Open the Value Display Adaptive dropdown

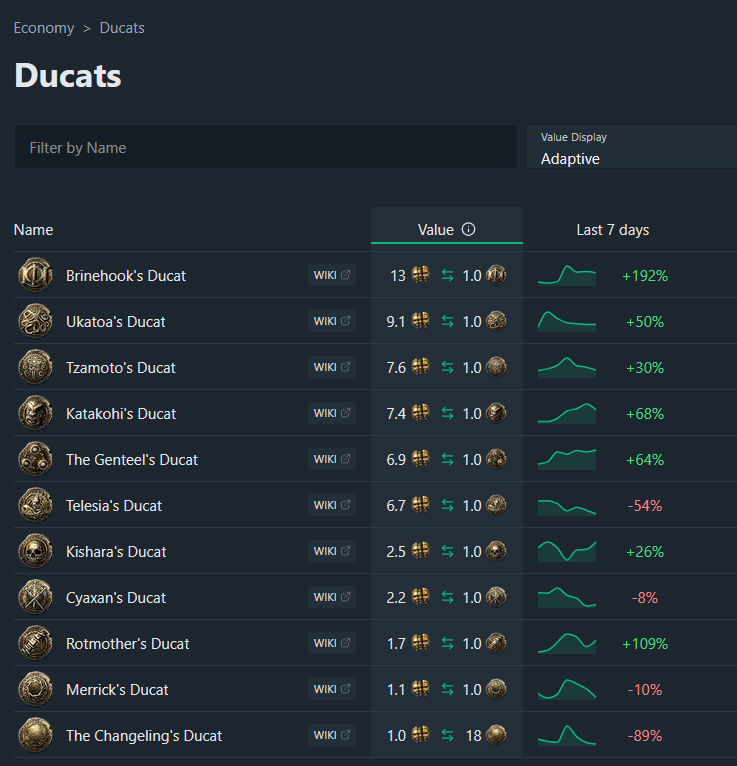pos(631,147)
